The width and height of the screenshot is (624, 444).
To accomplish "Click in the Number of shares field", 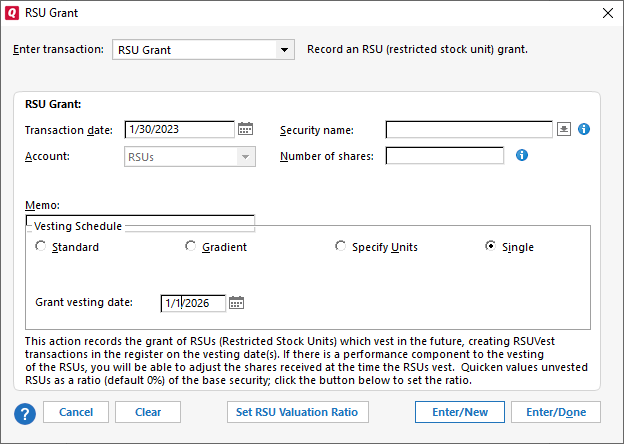I will point(445,155).
